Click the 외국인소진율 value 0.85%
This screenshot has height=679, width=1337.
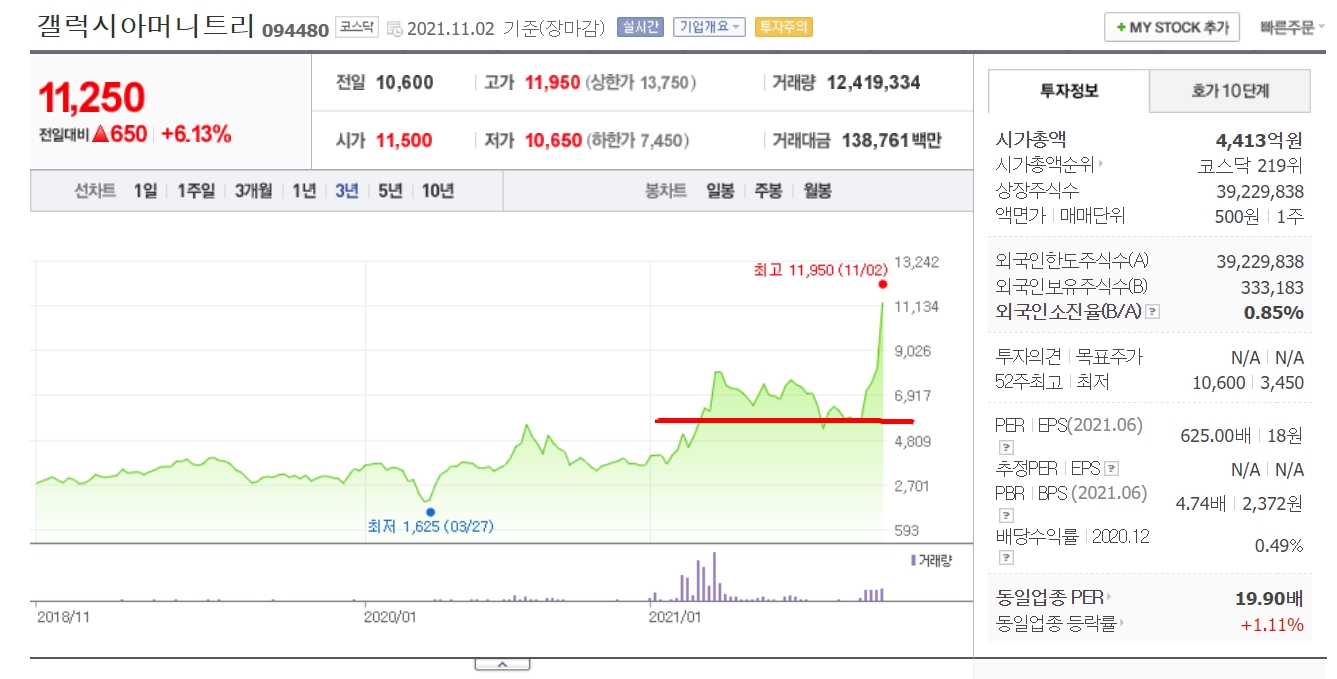pos(1274,312)
